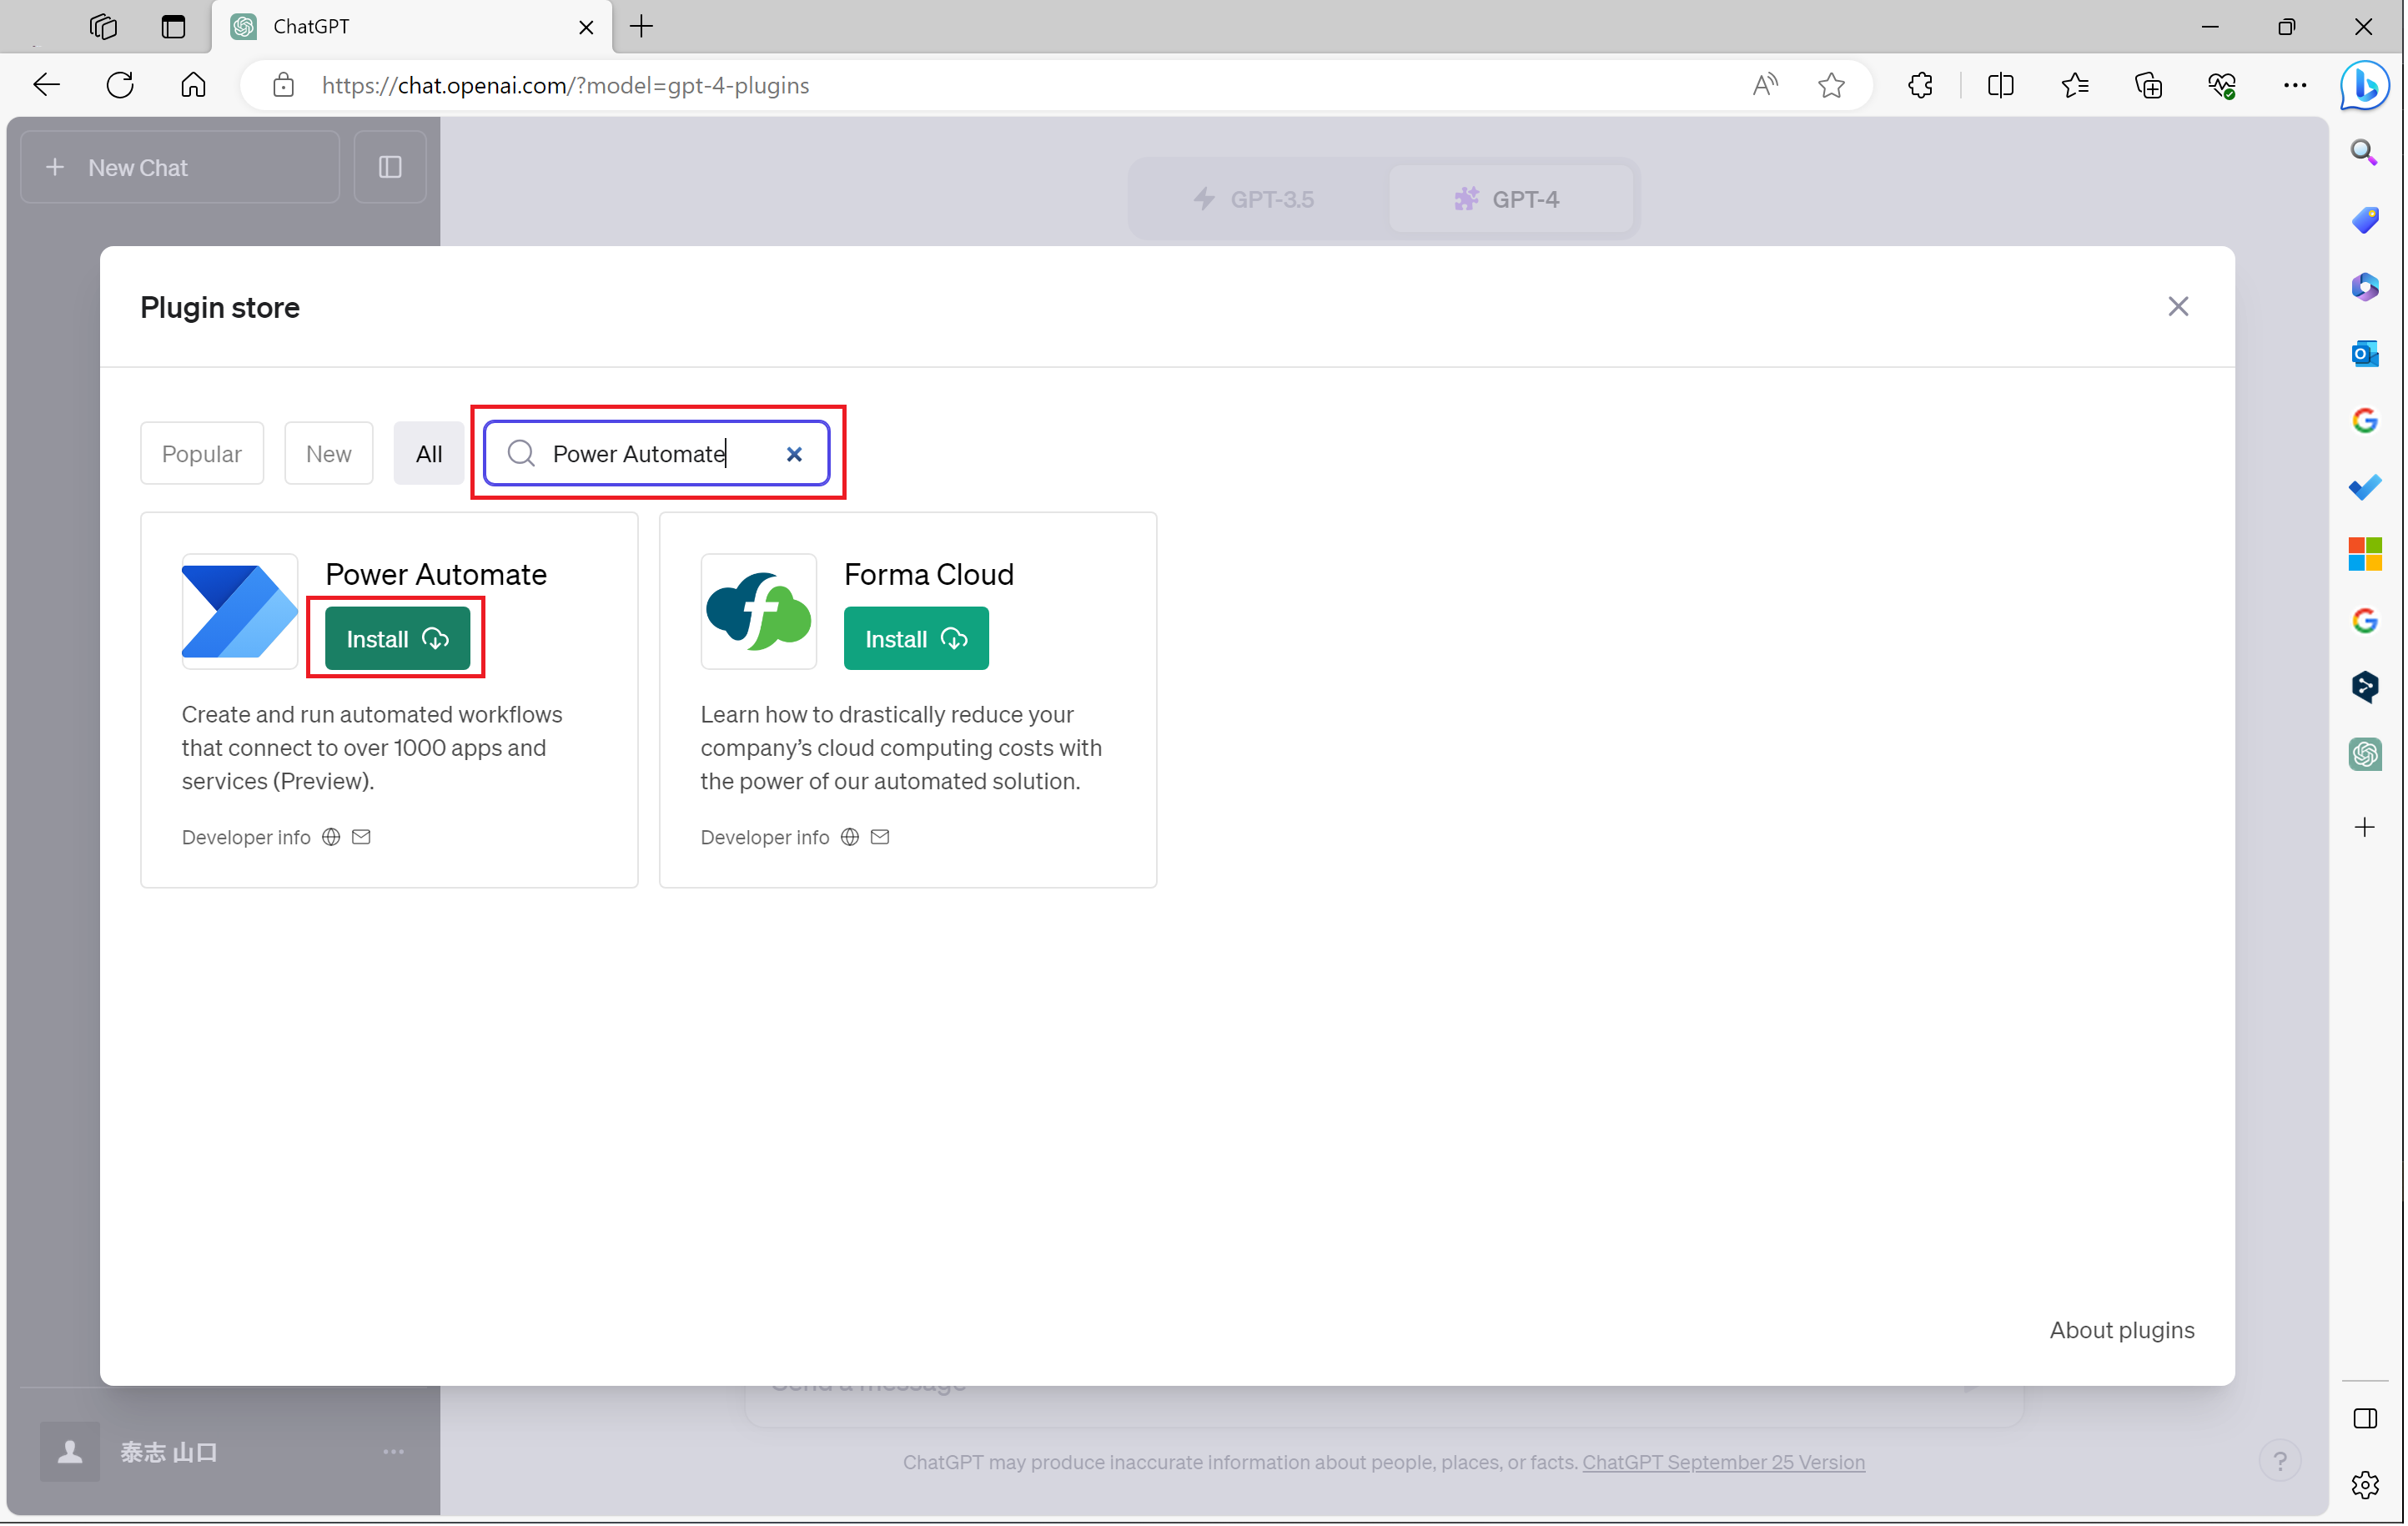This screenshot has width=2408, height=1526.
Task: Collapse the ChatGPT sidebar panel
Action: (390, 167)
